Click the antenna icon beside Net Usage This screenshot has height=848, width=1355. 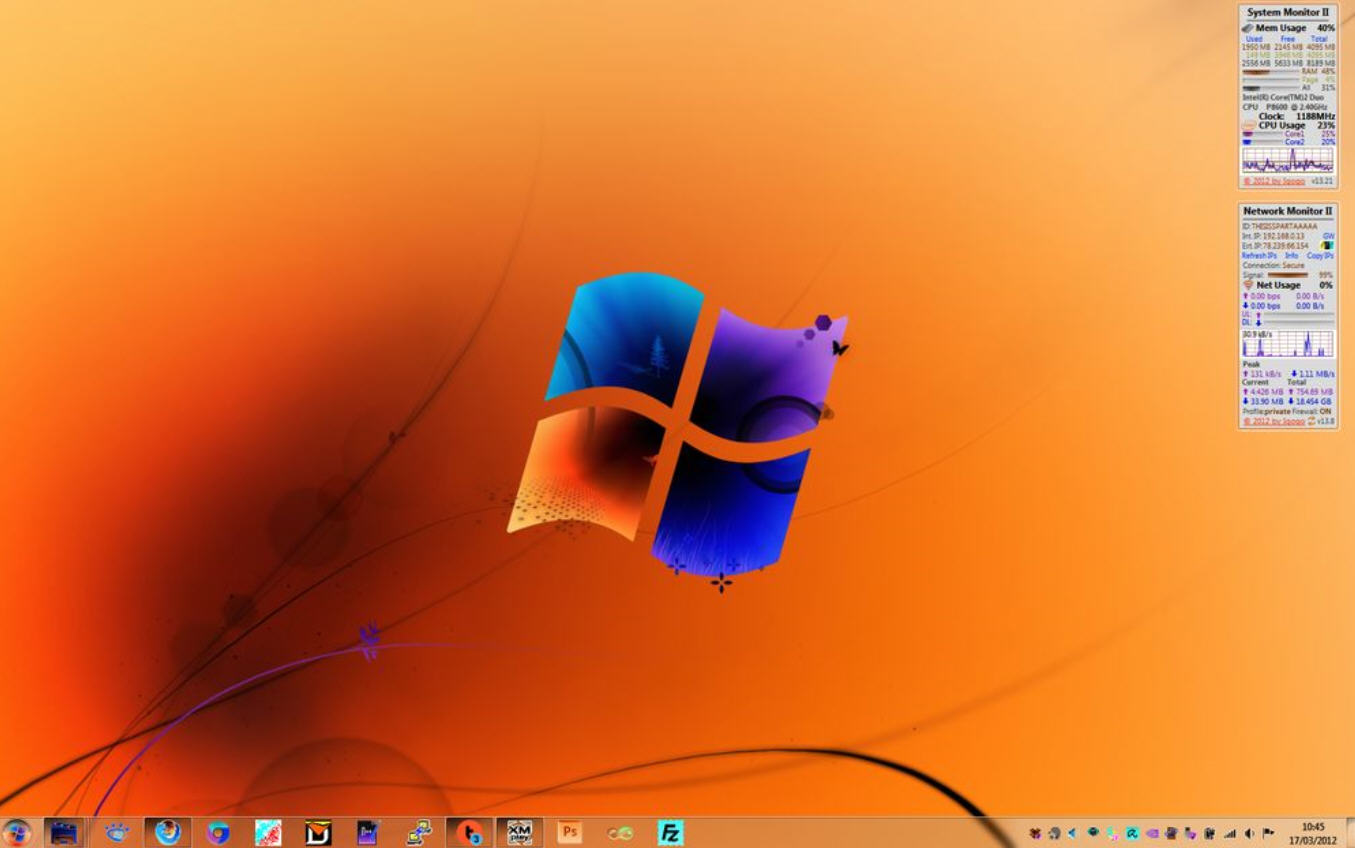[x=1248, y=286]
